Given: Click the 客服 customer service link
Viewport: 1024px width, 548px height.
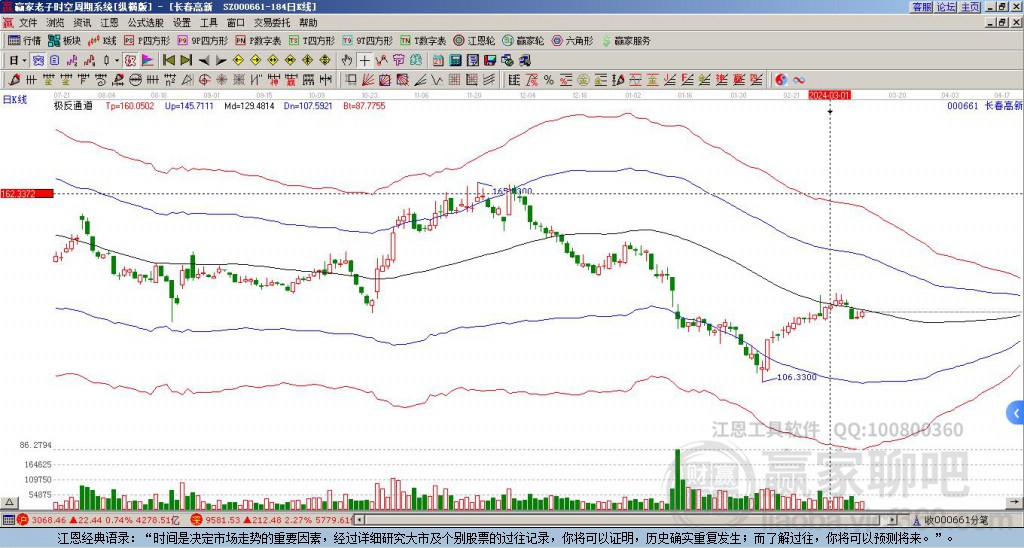Looking at the screenshot, I should pyautogui.click(x=921, y=7).
